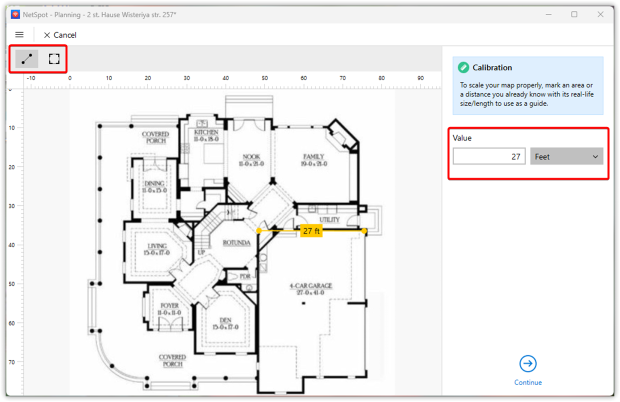Click the FOYER room label
The height and width of the screenshot is (402, 620).
(x=170, y=306)
